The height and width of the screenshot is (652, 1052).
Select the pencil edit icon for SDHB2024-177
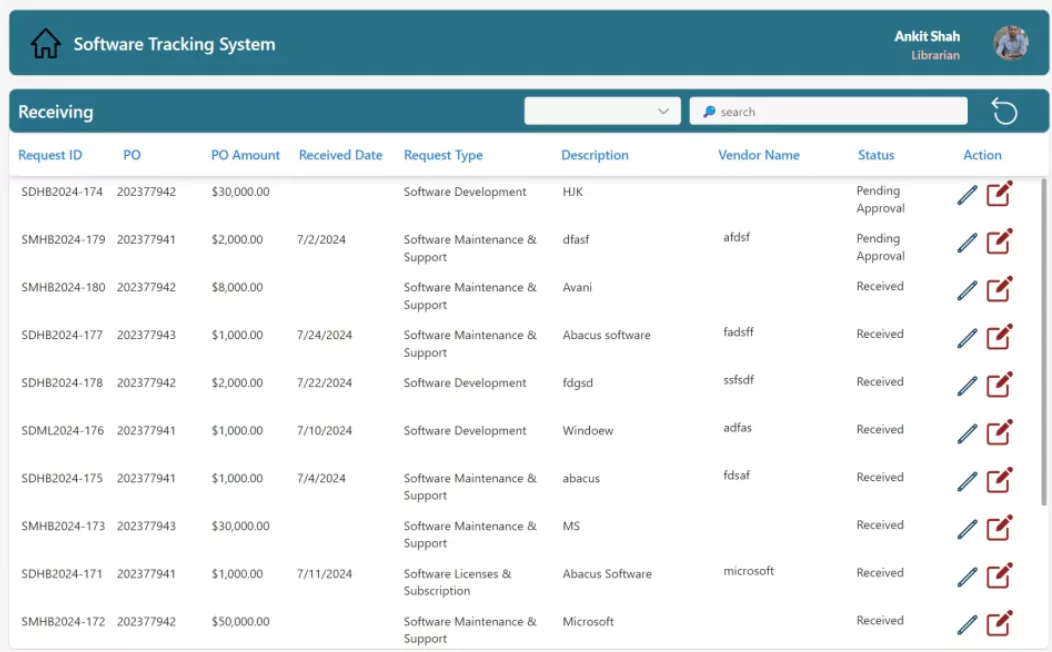pos(966,338)
